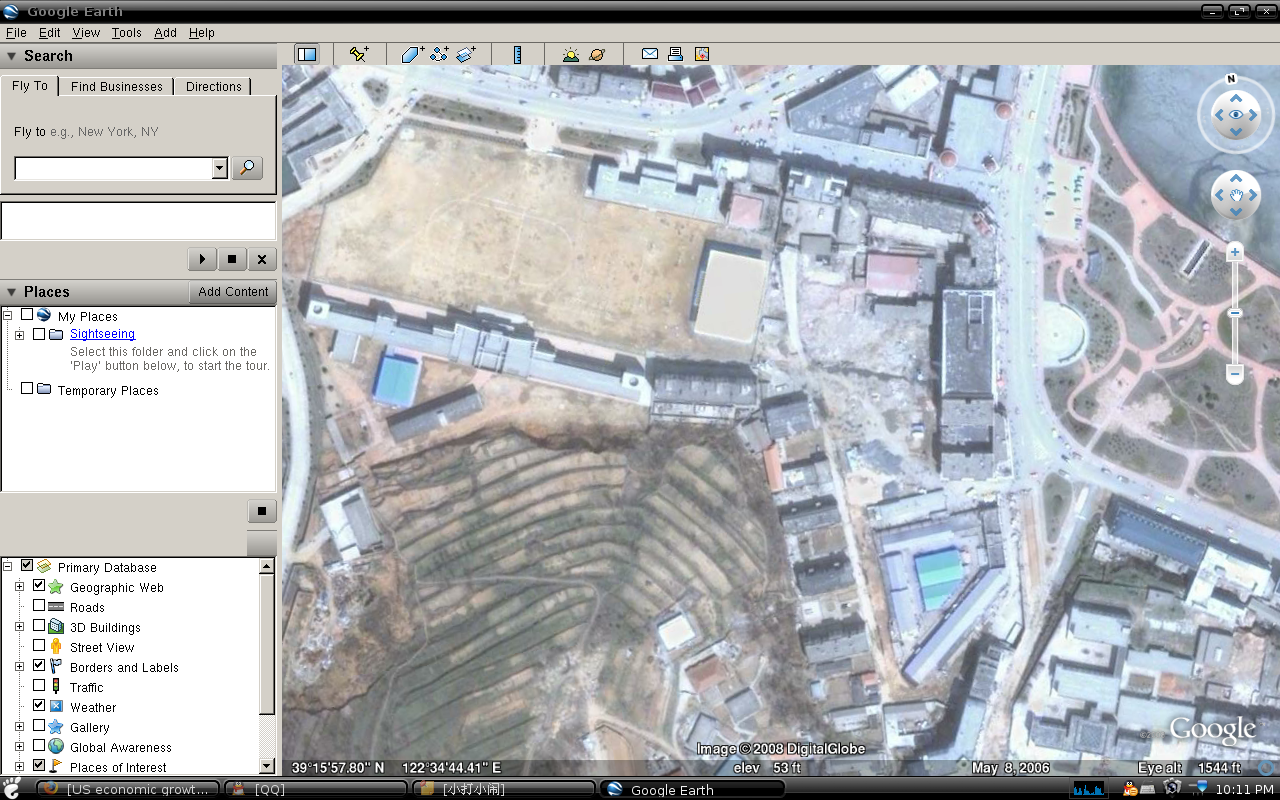1280x800 pixels.
Task: Enable the Roads layer checkbox
Action: tap(39, 606)
